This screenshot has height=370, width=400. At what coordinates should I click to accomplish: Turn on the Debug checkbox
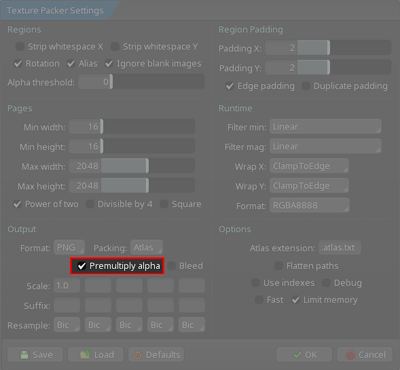tap(326, 283)
